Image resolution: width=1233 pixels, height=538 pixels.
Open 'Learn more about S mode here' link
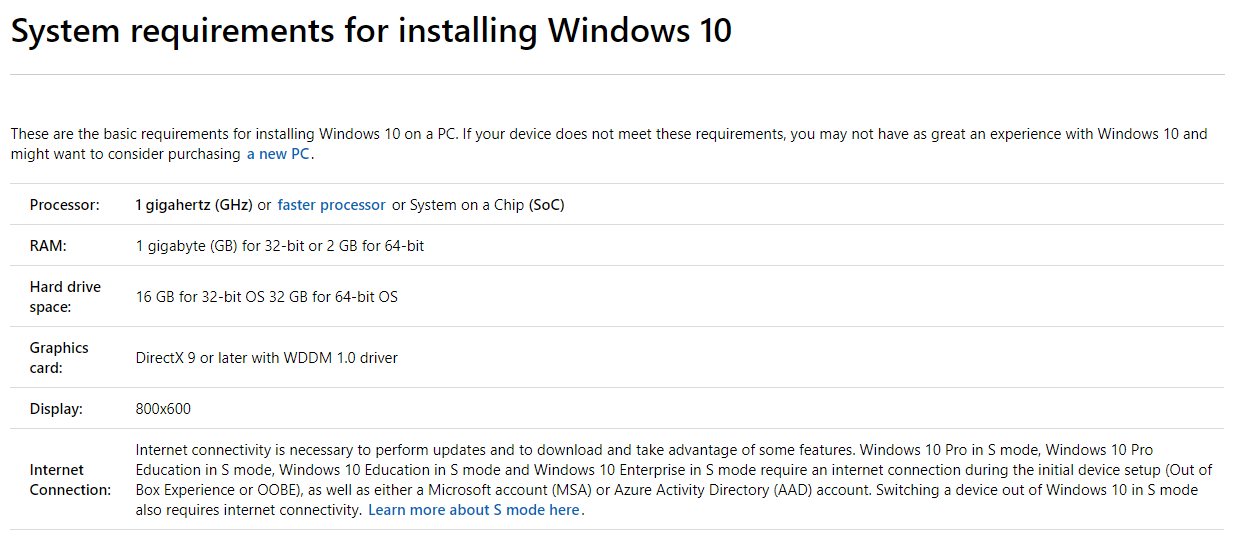tap(474, 510)
